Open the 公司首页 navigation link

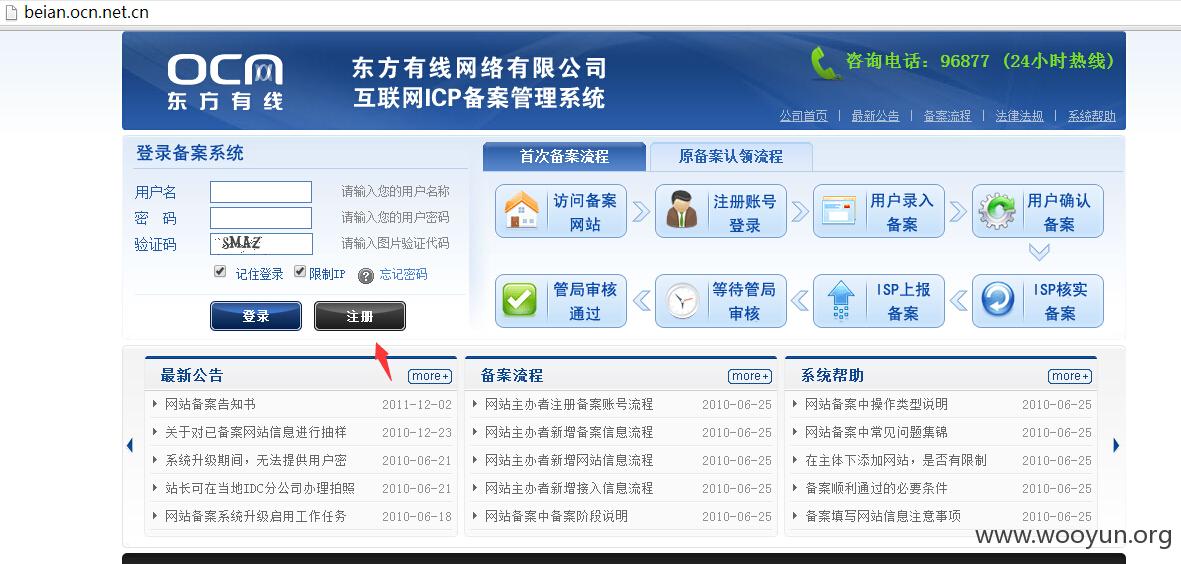[804, 116]
